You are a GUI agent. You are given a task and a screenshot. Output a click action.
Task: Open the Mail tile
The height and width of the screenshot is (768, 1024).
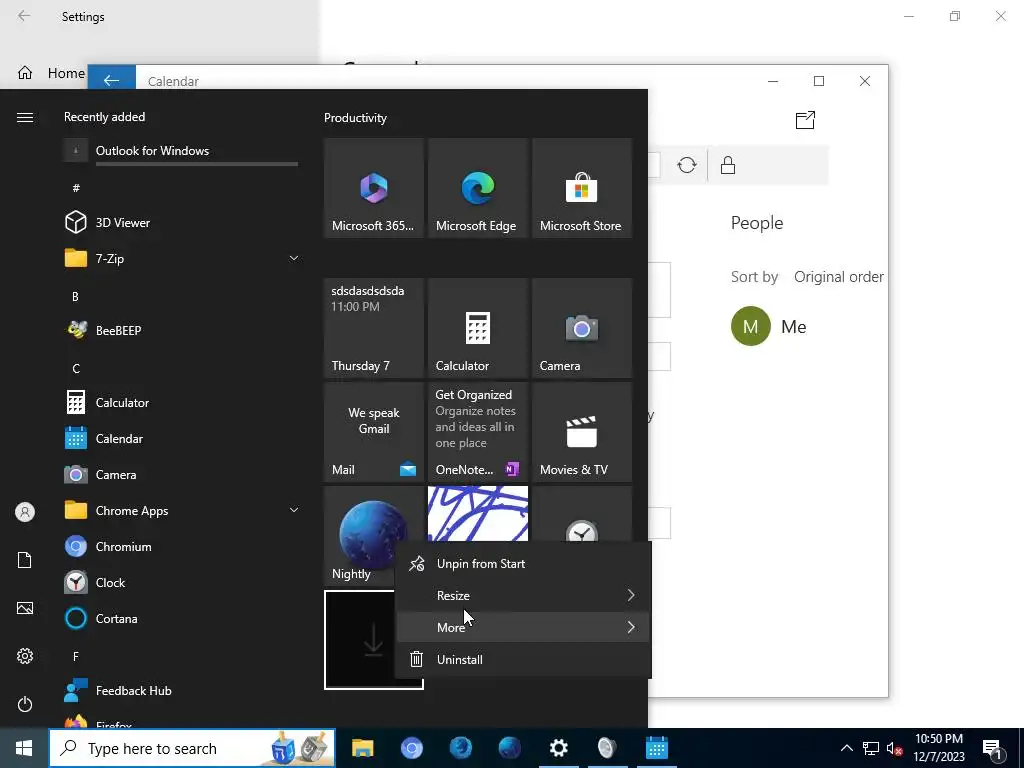[x=374, y=432]
